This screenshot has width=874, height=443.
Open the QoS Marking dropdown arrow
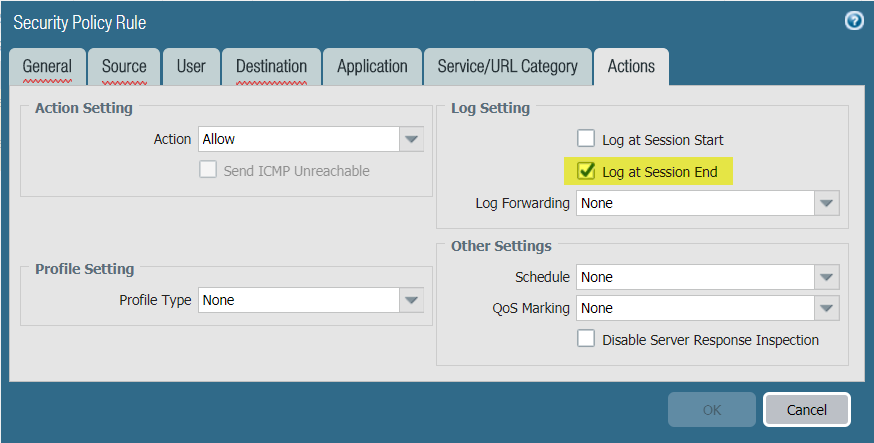coord(825,308)
